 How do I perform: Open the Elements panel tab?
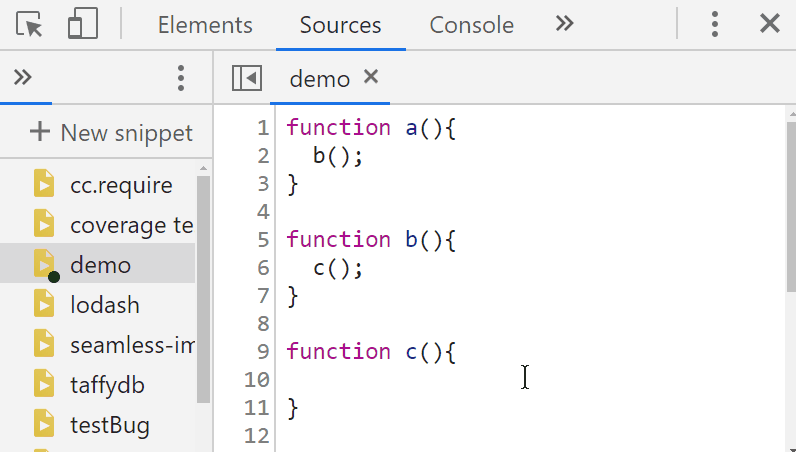tap(205, 25)
